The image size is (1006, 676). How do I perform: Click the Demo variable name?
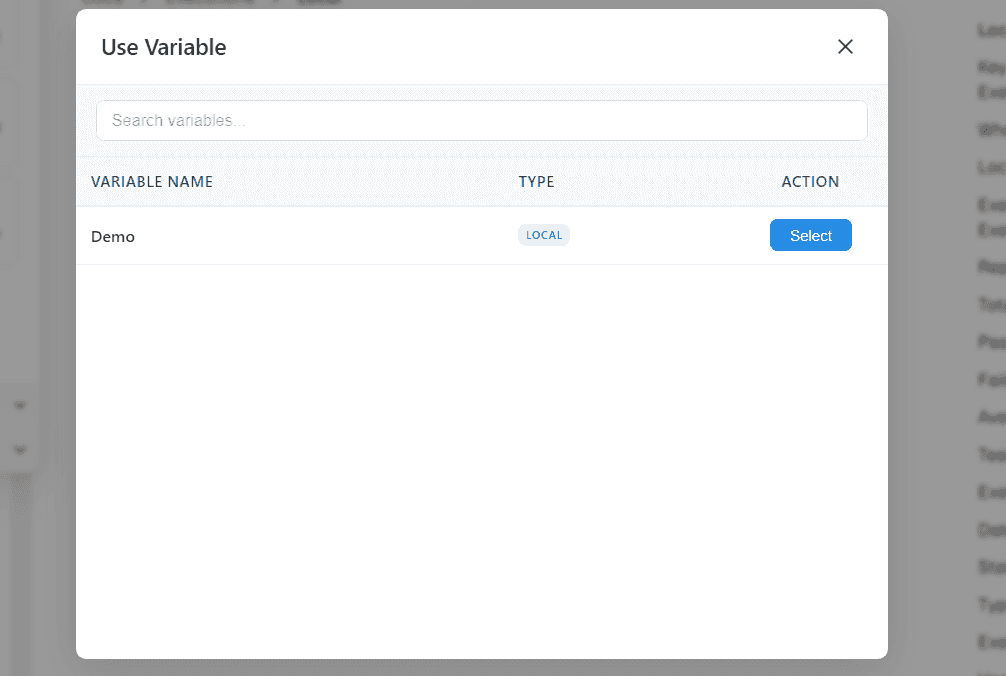point(113,237)
